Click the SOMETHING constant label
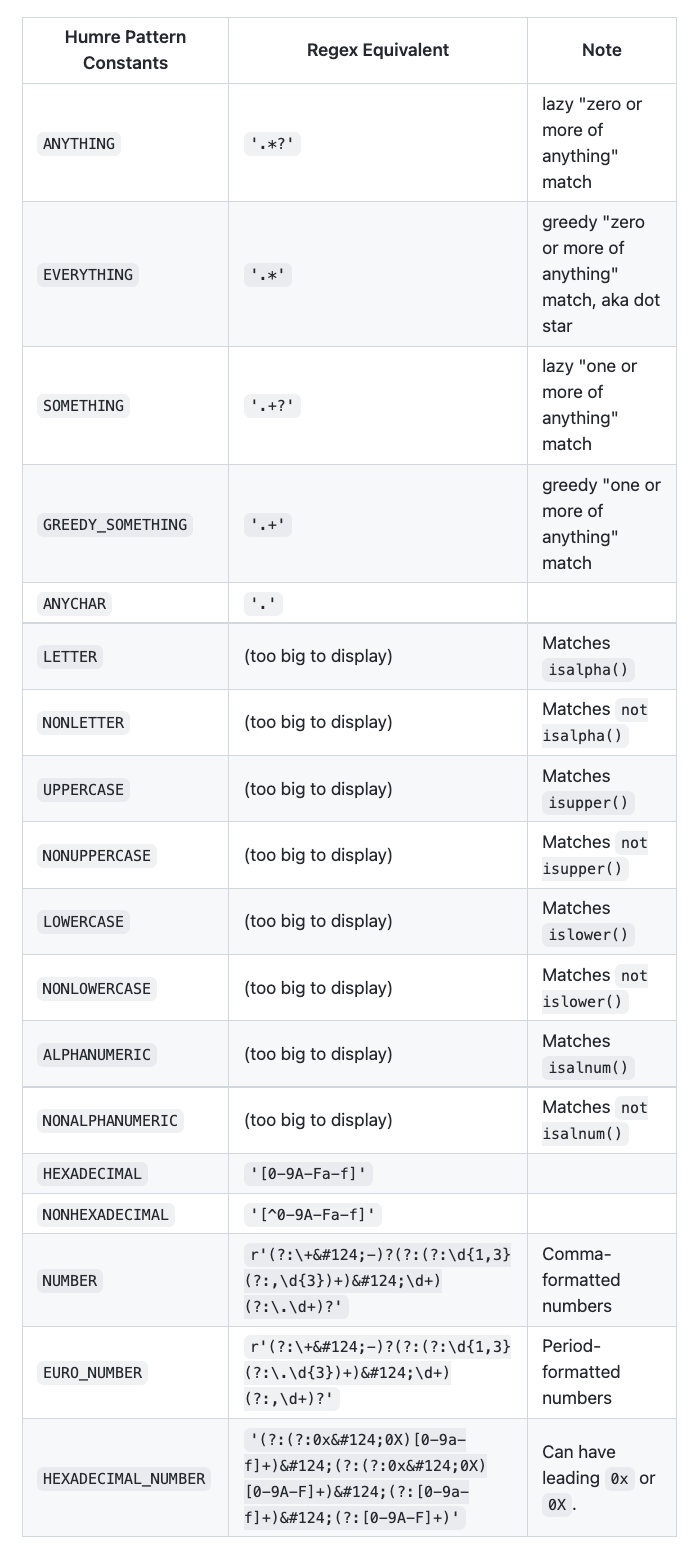The width and height of the screenshot is (694, 1548). pyautogui.click(x=83, y=405)
